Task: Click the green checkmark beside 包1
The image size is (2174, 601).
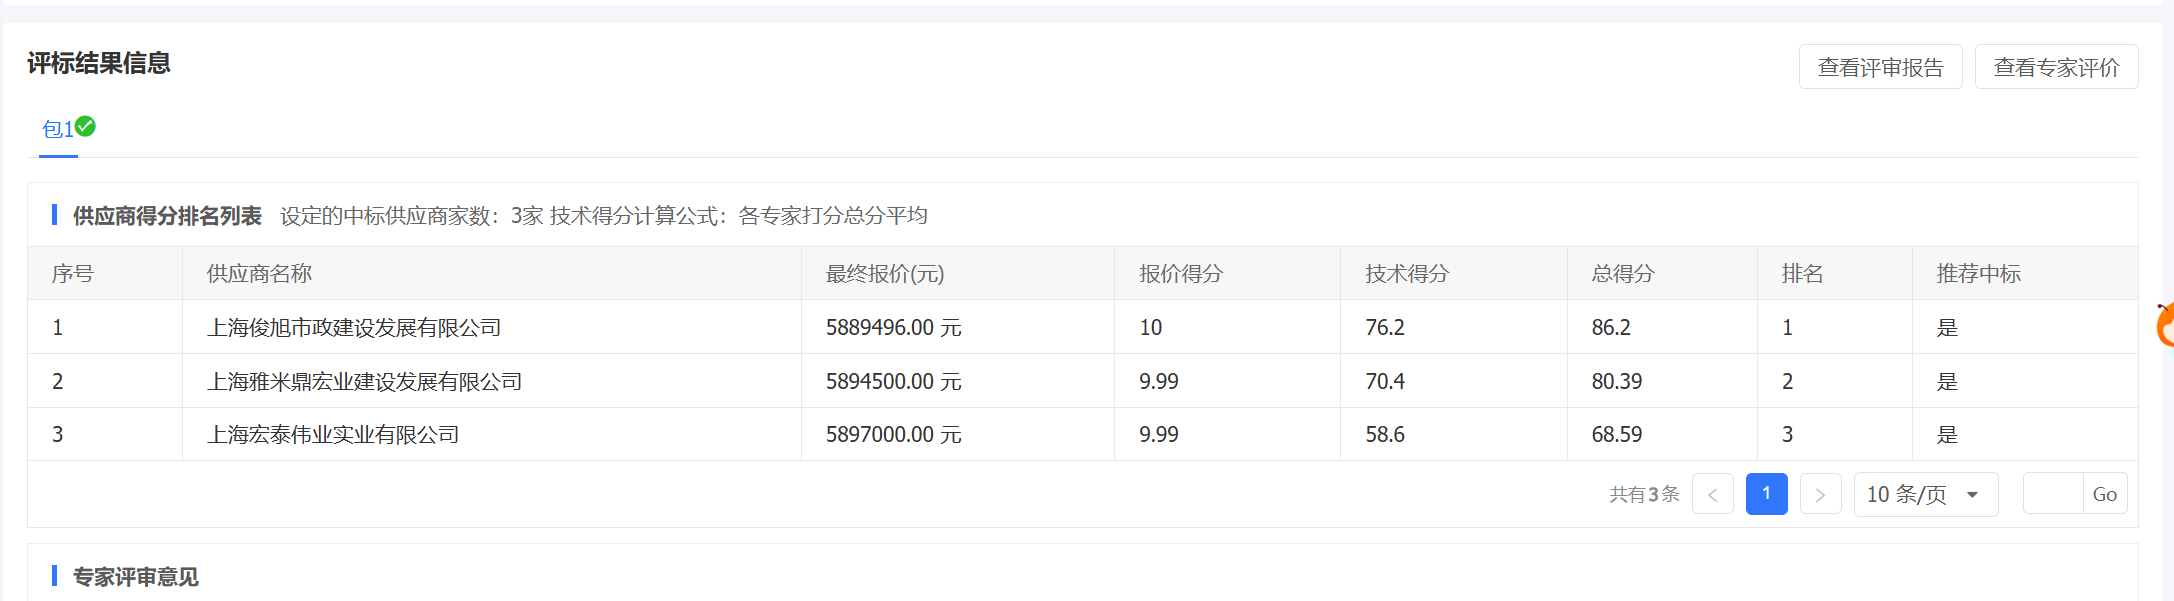Action: tap(86, 126)
